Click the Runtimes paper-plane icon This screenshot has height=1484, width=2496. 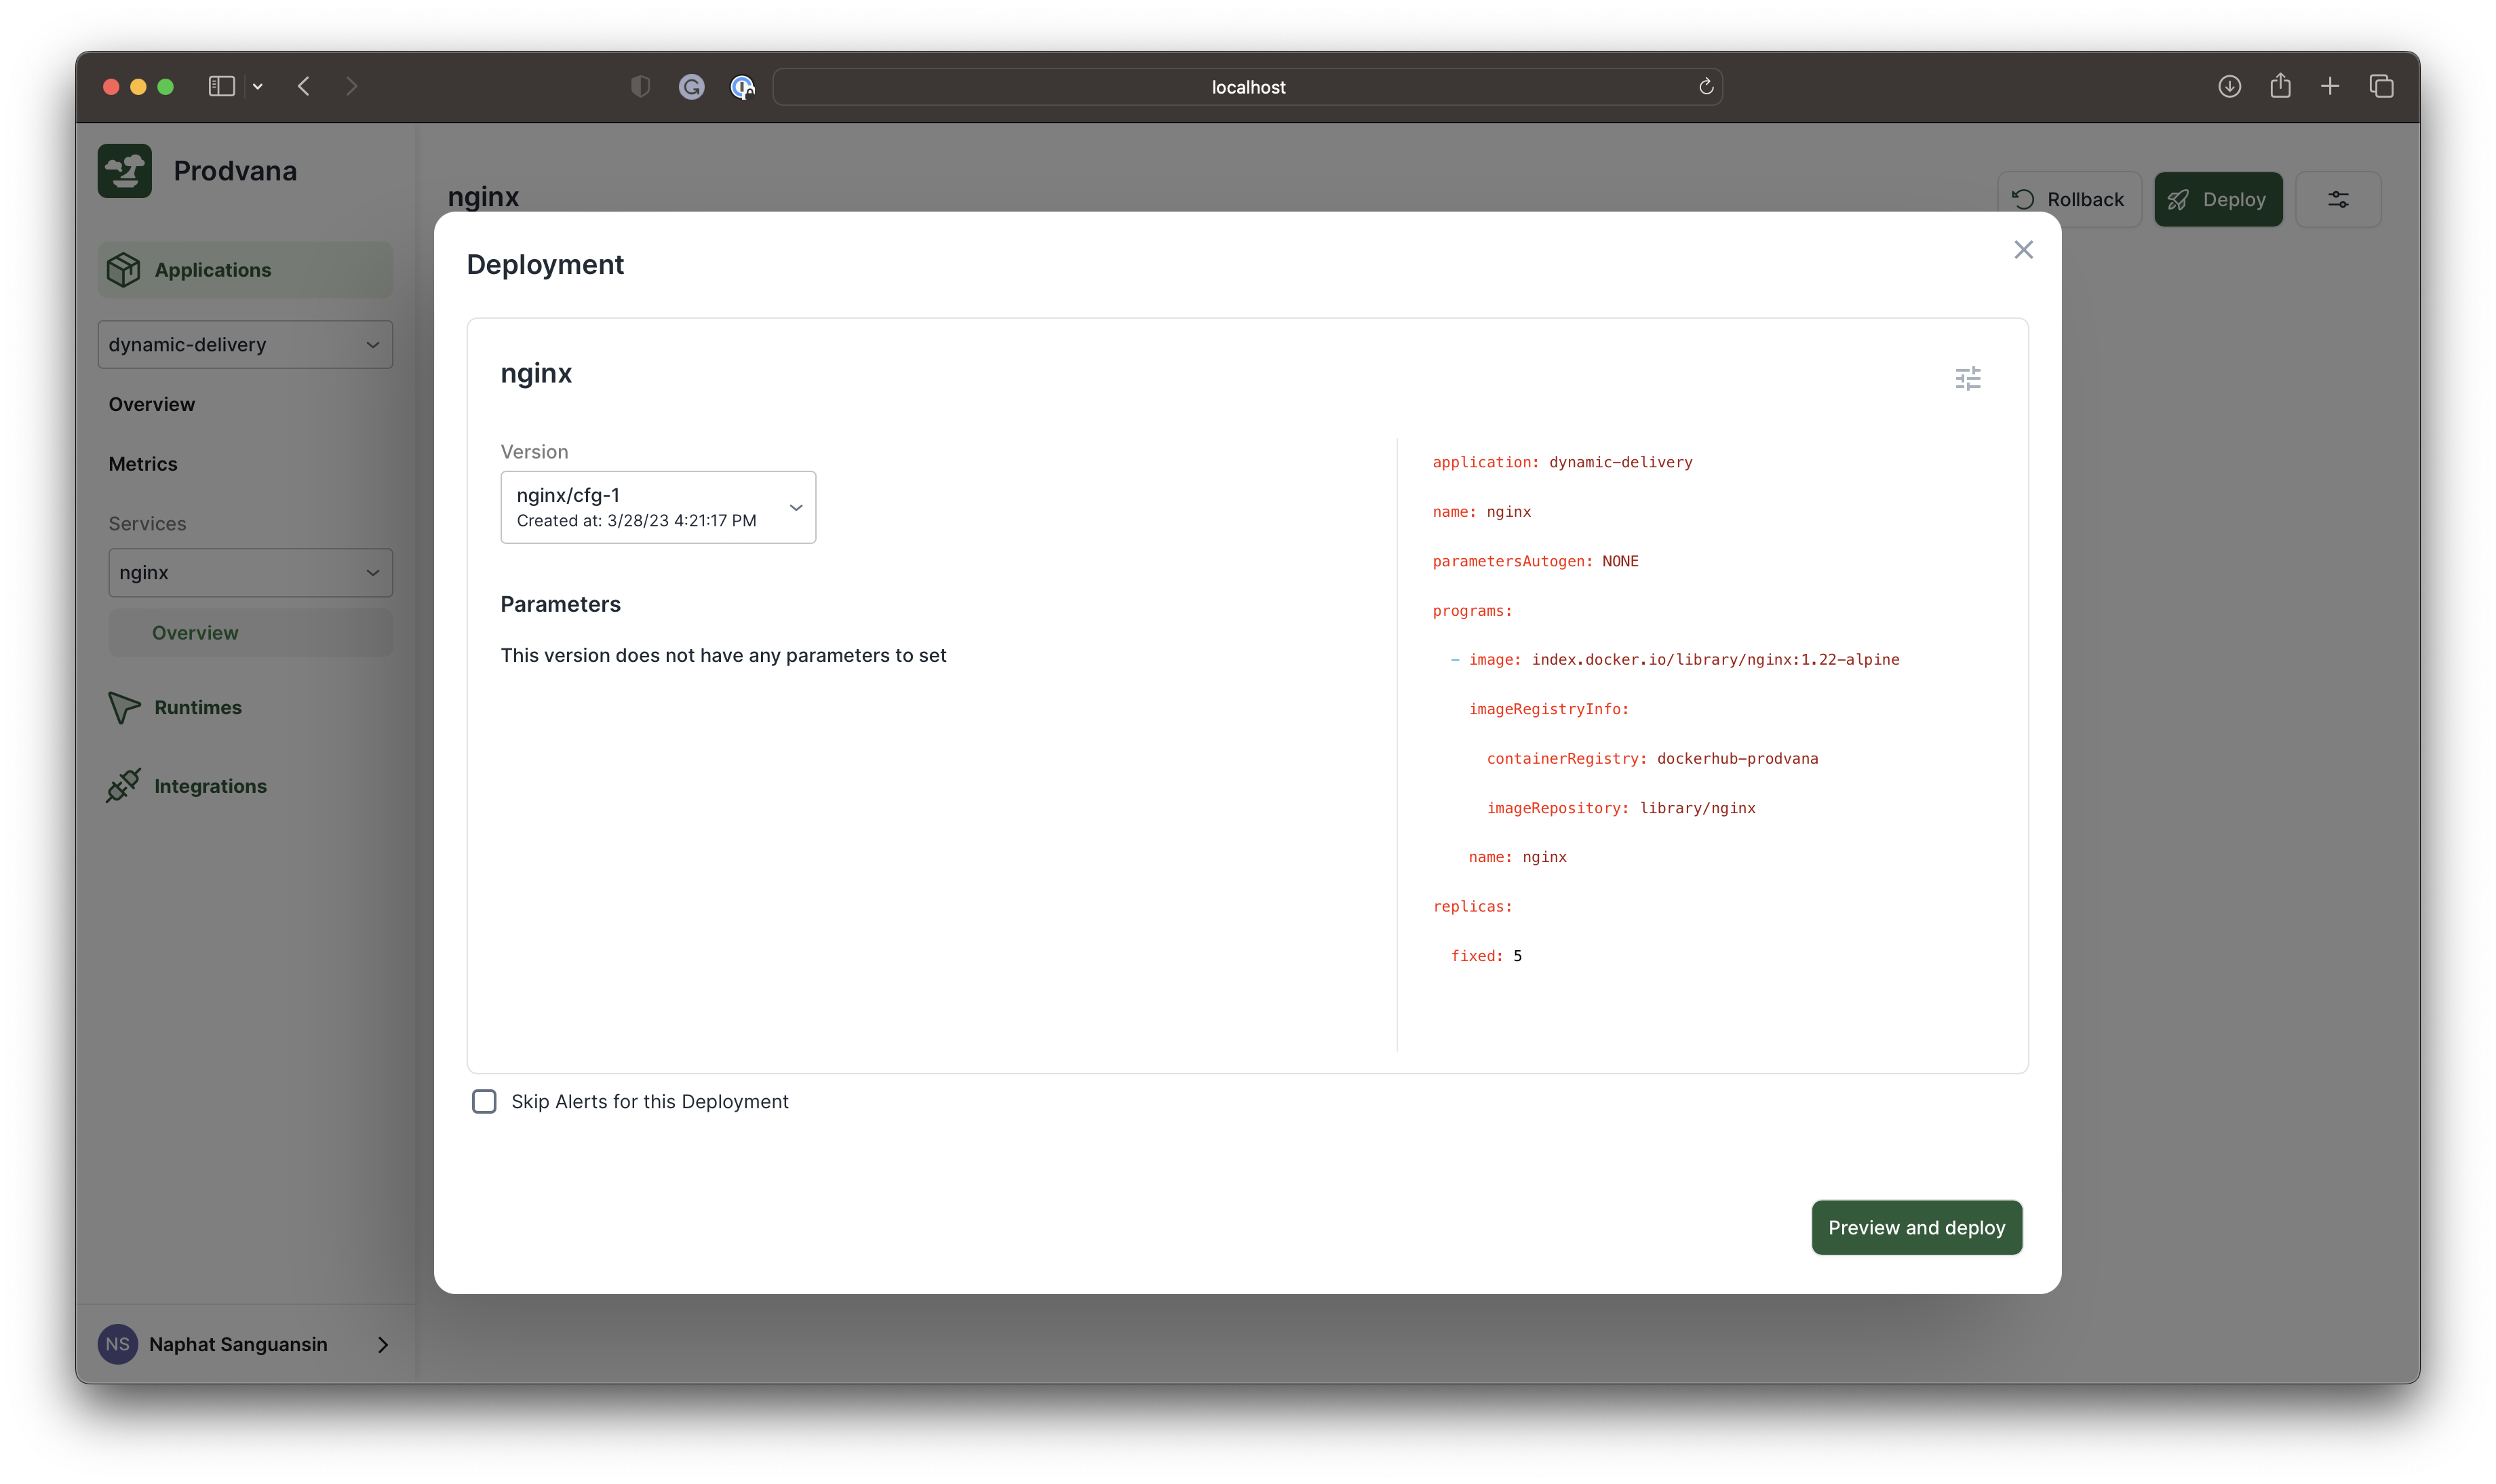pyautogui.click(x=123, y=707)
